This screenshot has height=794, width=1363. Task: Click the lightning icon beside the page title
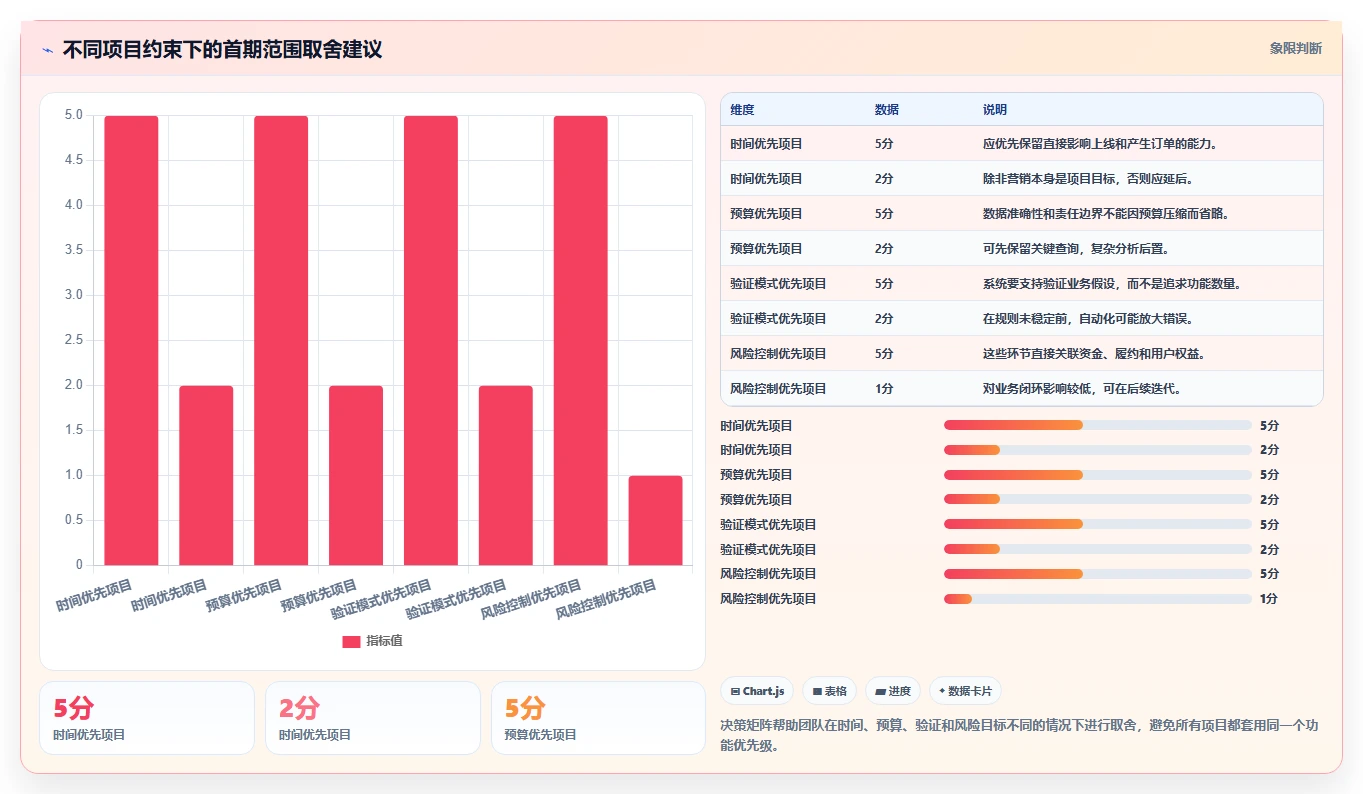click(48, 50)
